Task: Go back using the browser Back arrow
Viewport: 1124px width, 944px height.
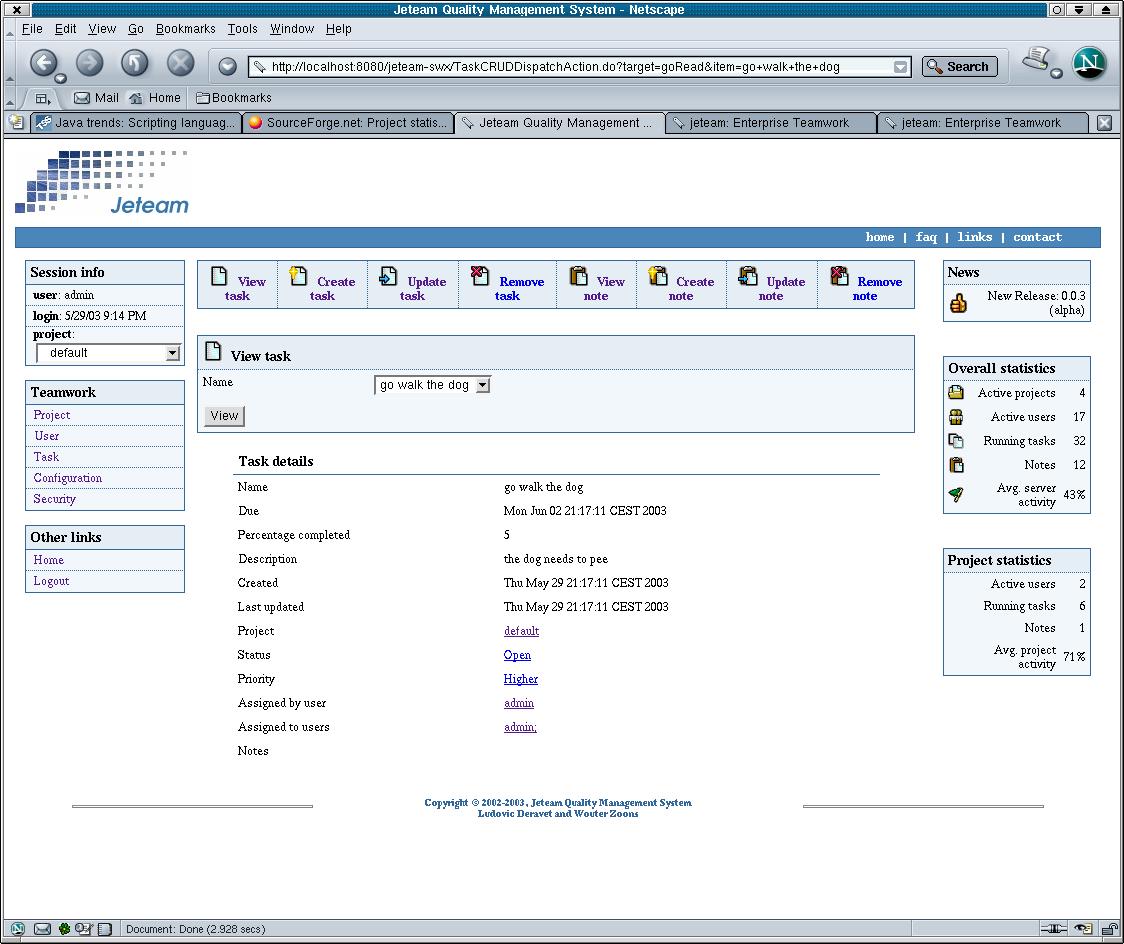Action: click(43, 64)
